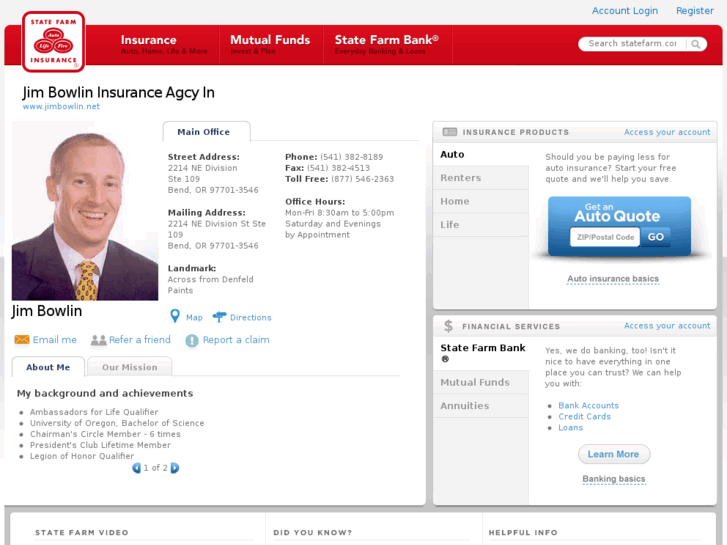Click 'University of Oregon, Bachelor of Science' item
Screen dimensions: 727x545
point(117,423)
